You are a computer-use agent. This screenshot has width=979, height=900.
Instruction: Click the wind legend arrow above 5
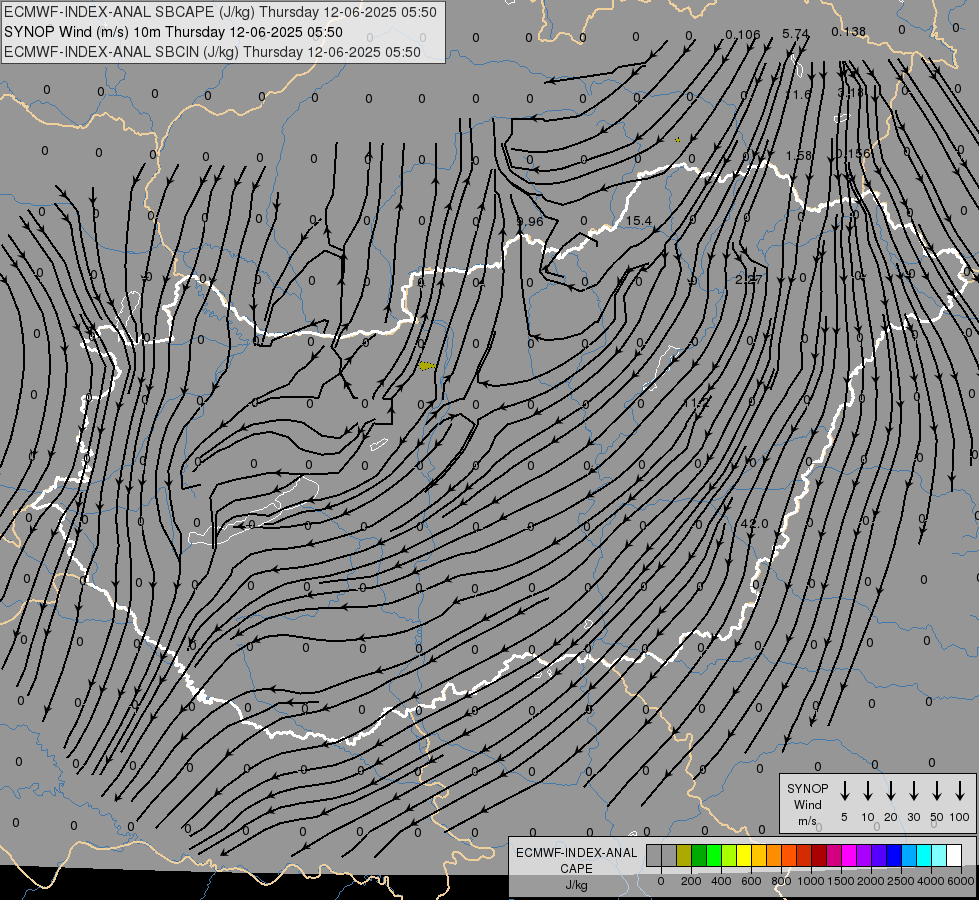(844, 791)
